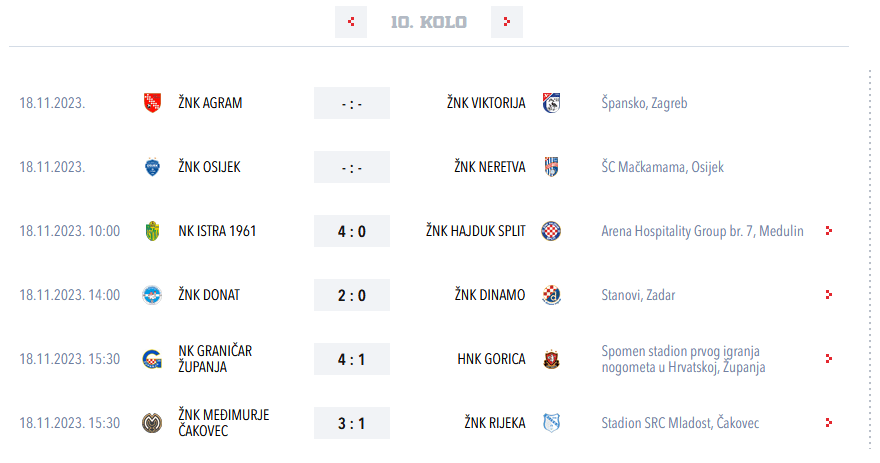Click the ŽNK Osijek club crest
Image resolution: width=880 pixels, height=463 pixels.
[x=152, y=167]
